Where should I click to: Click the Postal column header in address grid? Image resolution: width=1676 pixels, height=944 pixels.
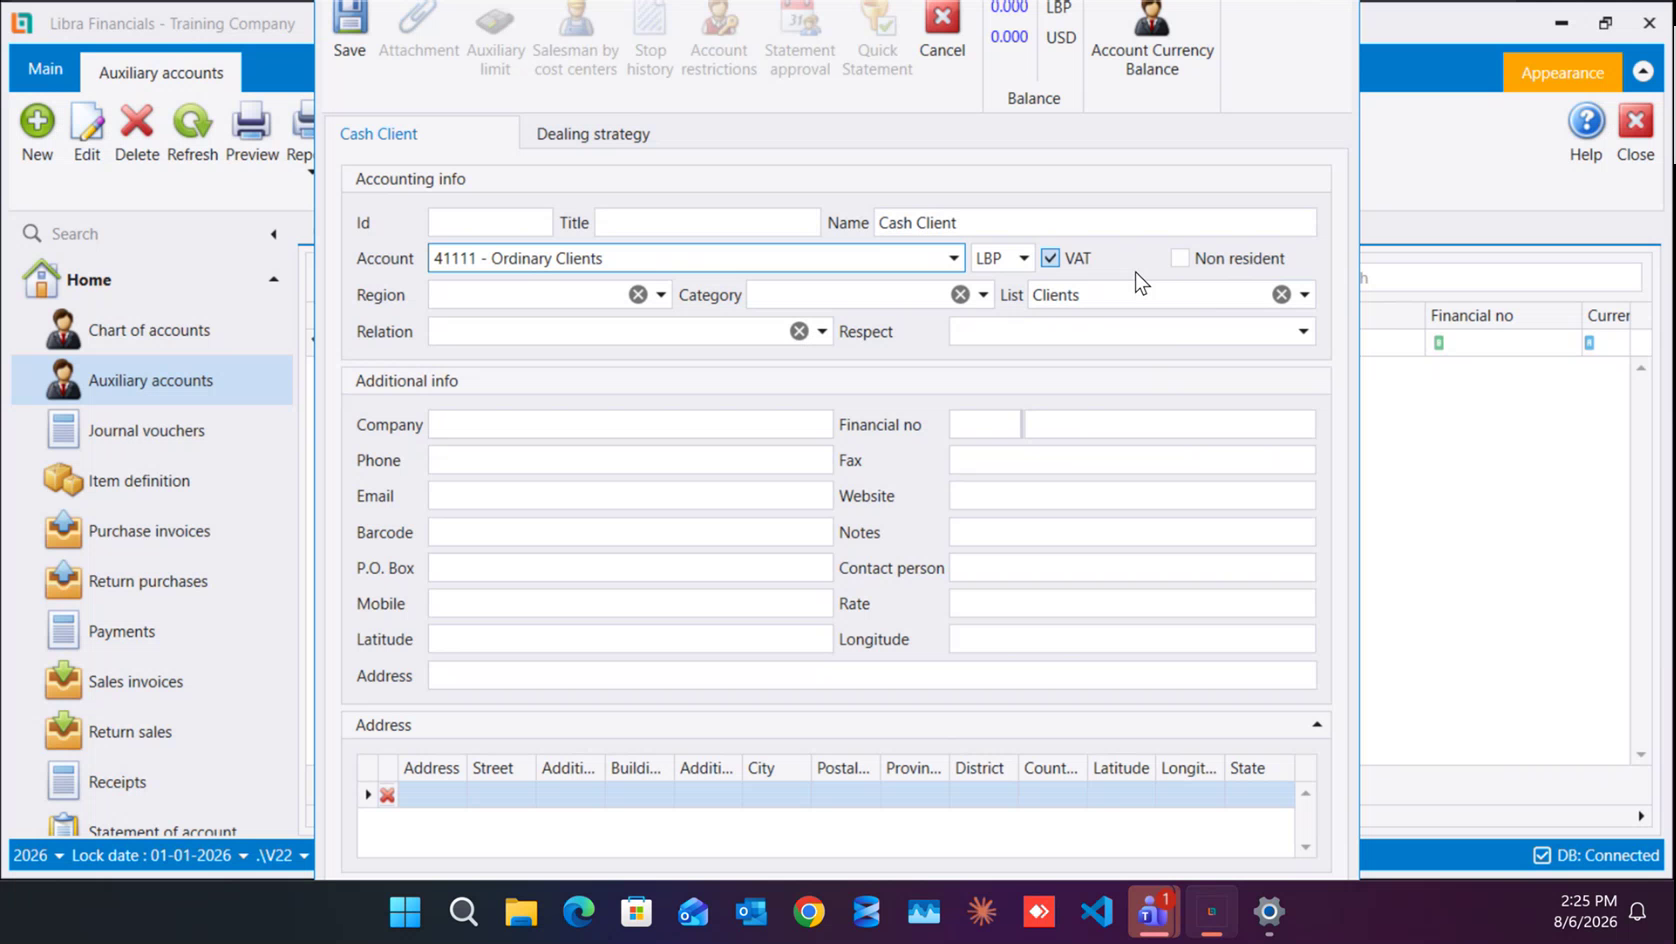[x=844, y=768]
